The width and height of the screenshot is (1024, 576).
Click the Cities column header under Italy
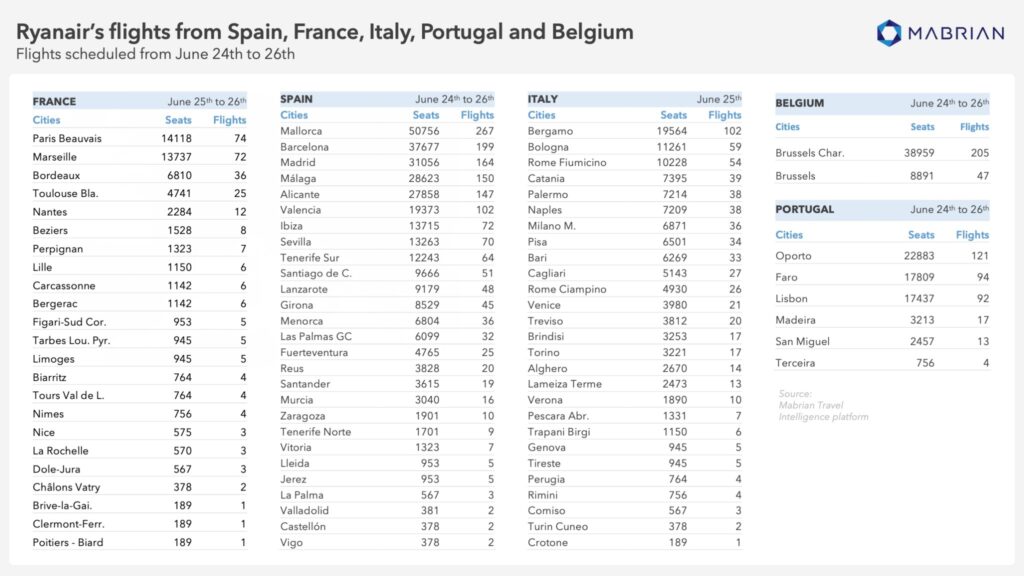541,115
